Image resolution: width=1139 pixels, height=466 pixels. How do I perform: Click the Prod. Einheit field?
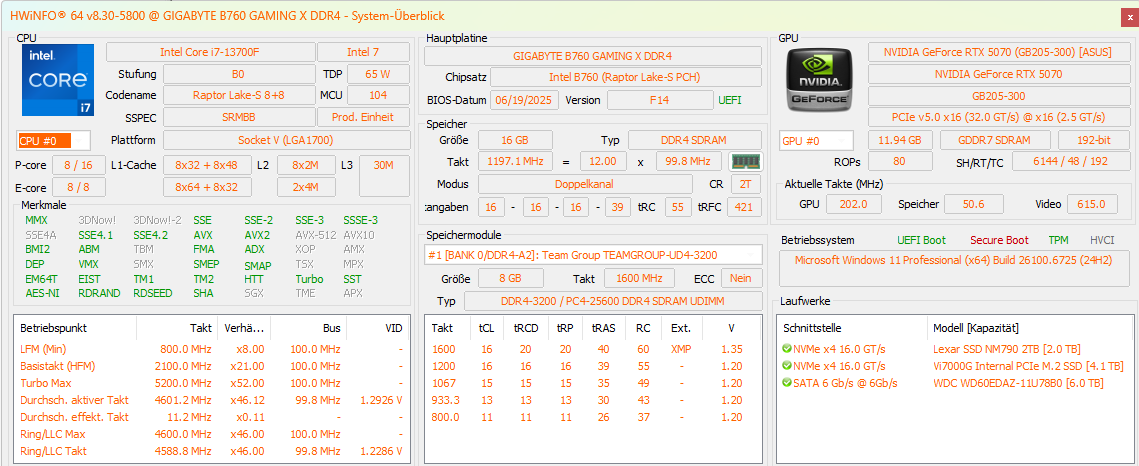(x=363, y=117)
